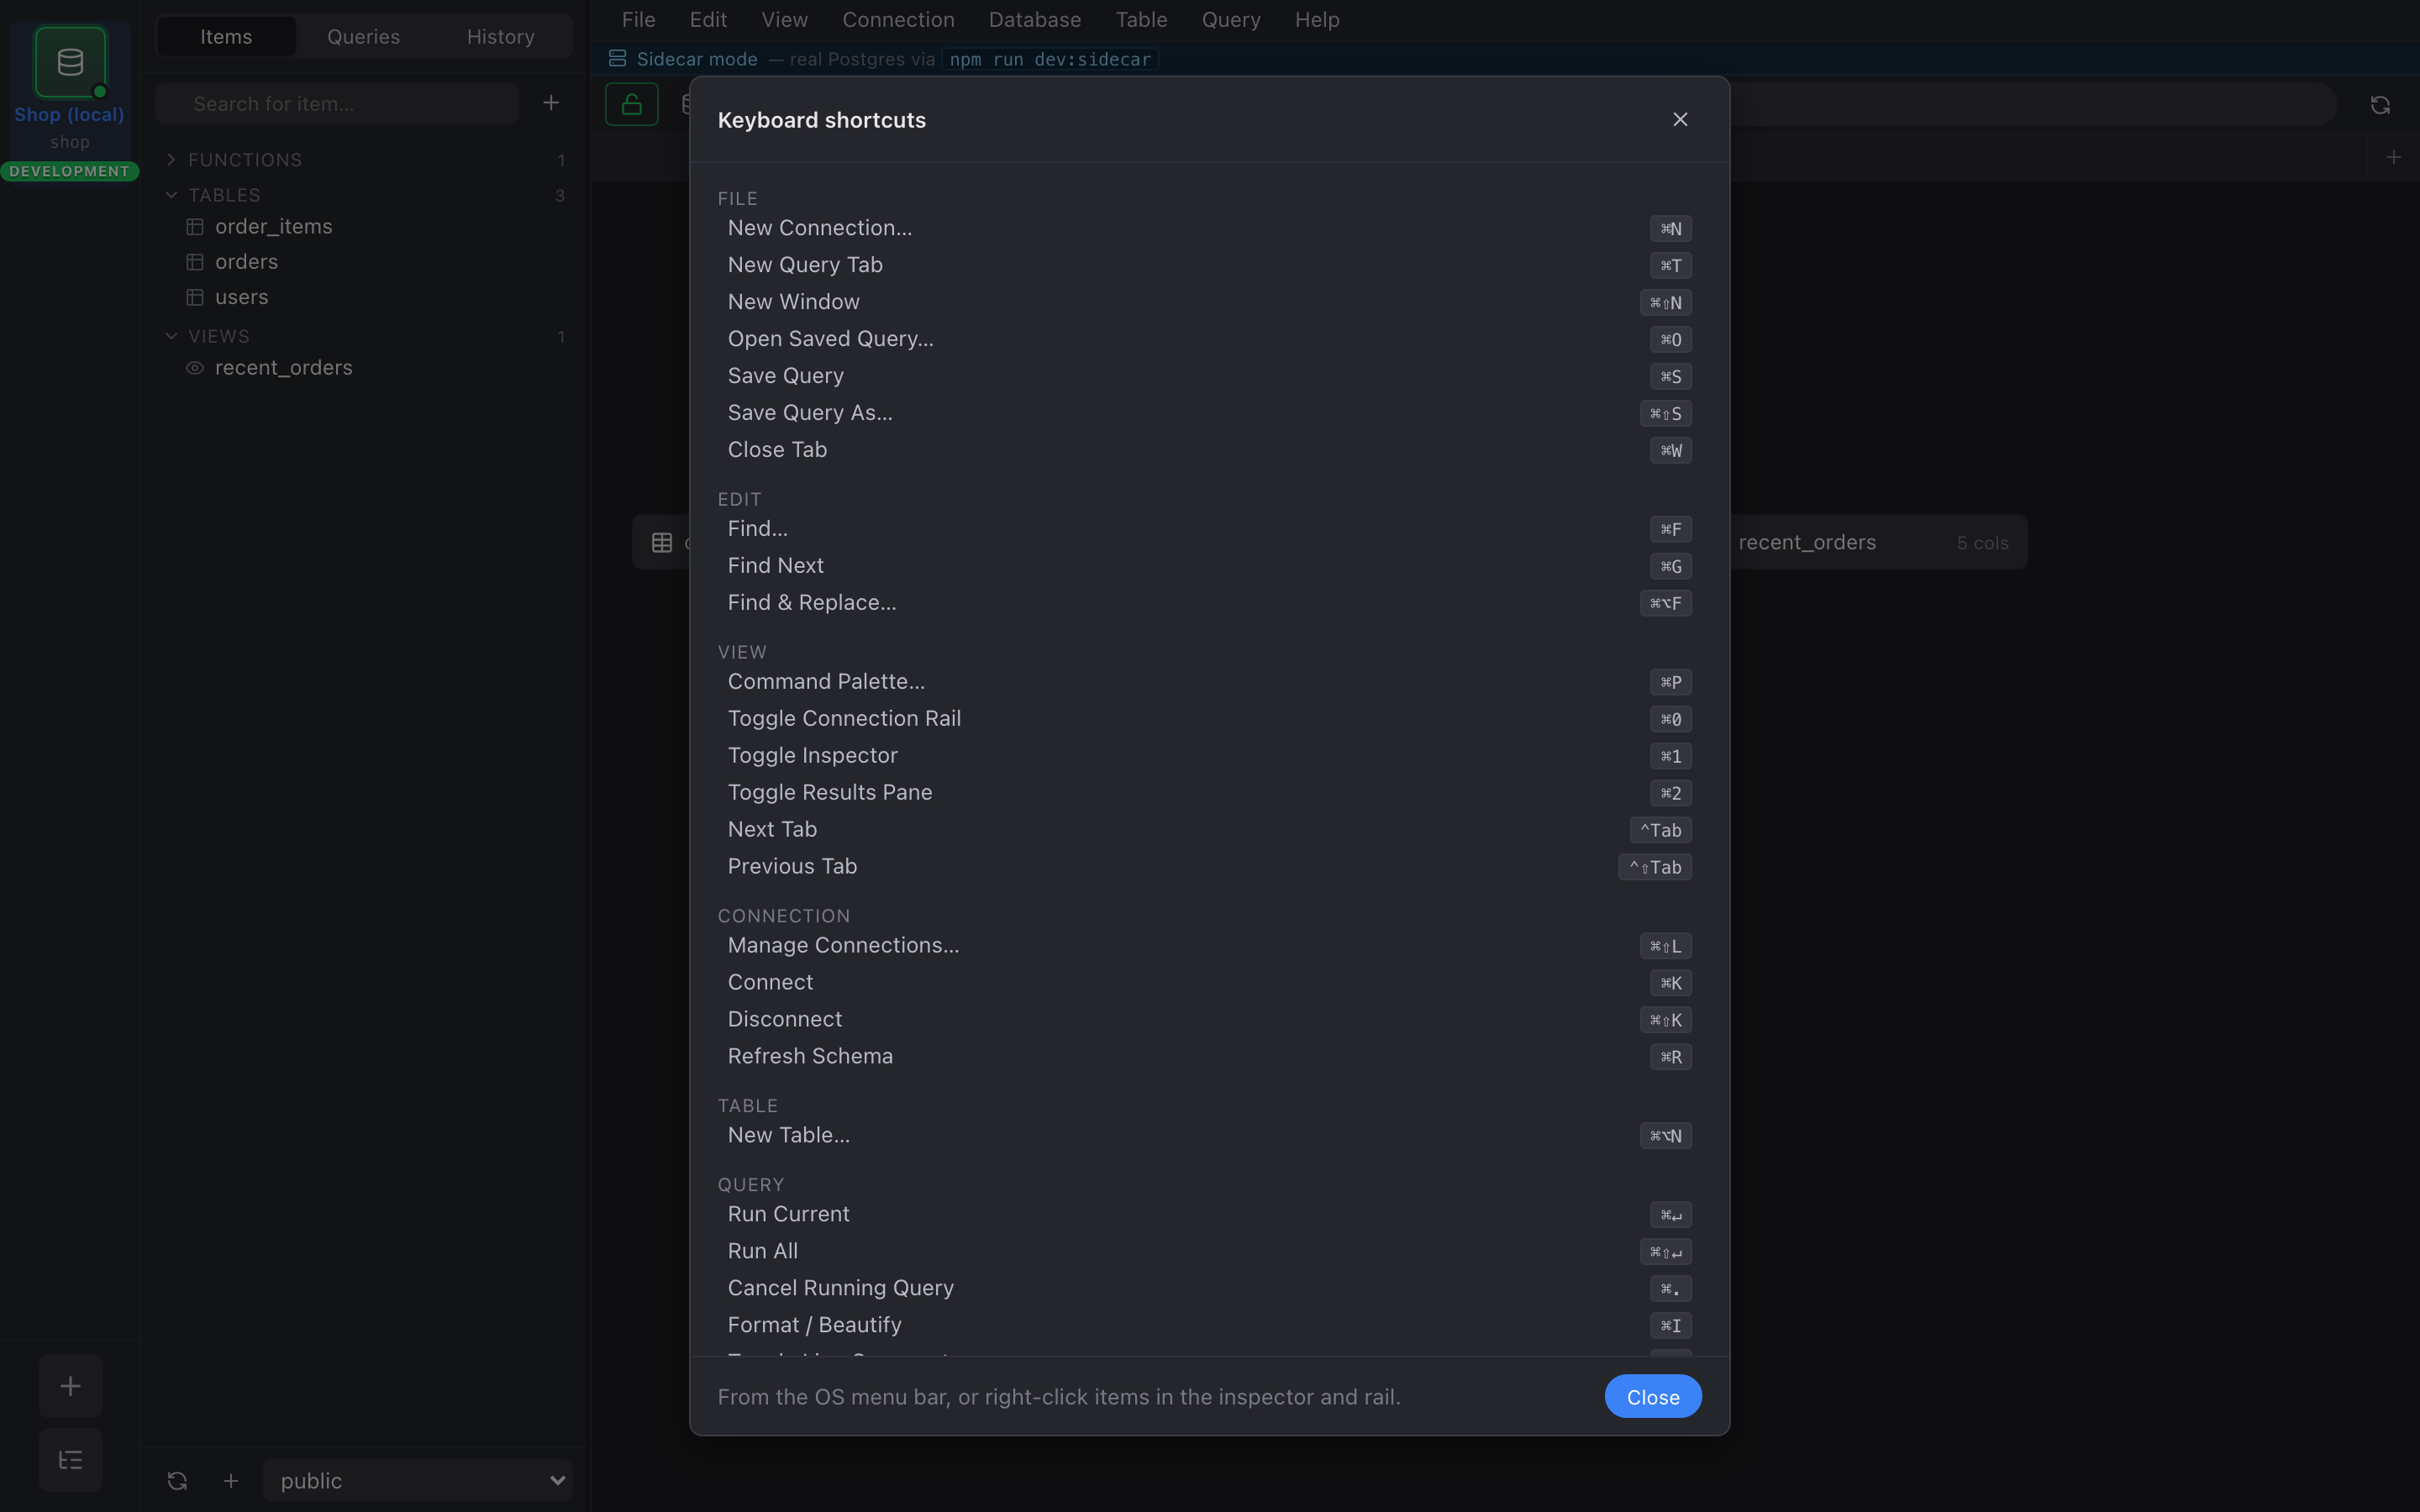Click the add item plus icon beside the search field
The image size is (2420, 1512).
point(551,103)
